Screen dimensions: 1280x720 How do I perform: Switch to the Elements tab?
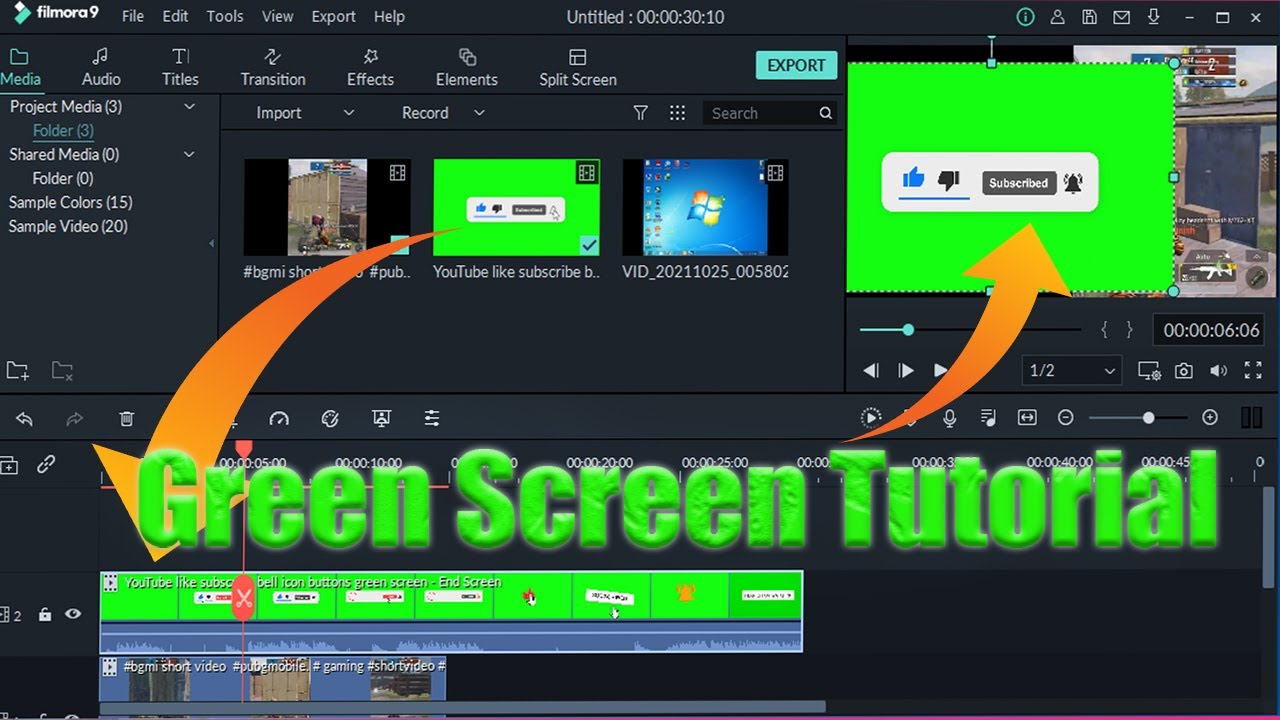click(466, 68)
